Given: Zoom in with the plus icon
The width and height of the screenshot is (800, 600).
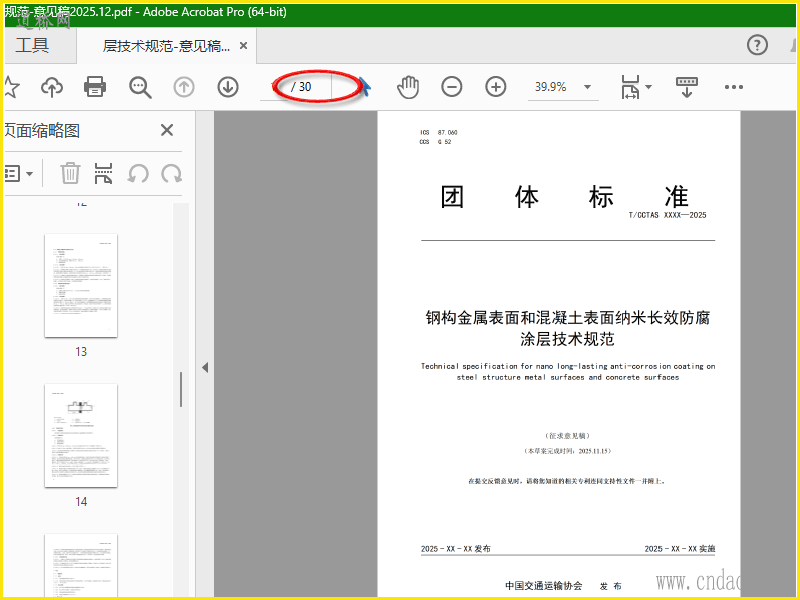Looking at the screenshot, I should 496,87.
